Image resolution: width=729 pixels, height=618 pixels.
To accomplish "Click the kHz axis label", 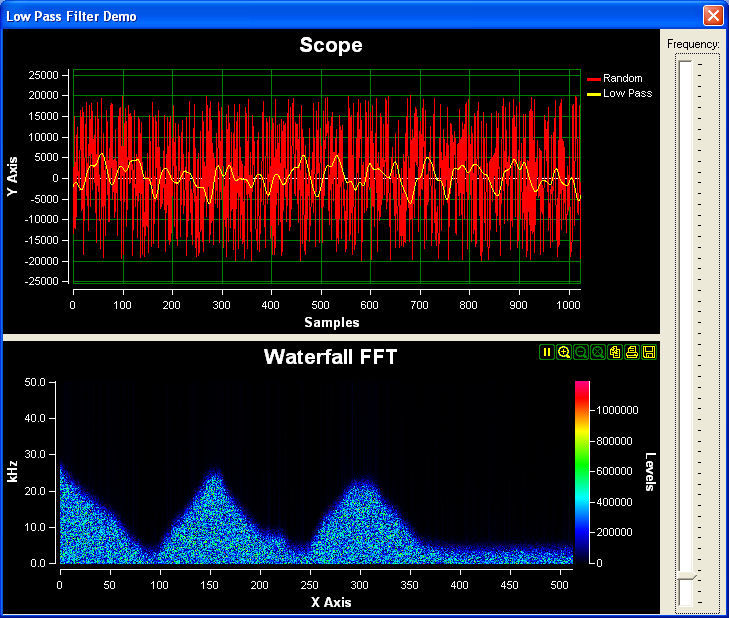I will click(14, 471).
